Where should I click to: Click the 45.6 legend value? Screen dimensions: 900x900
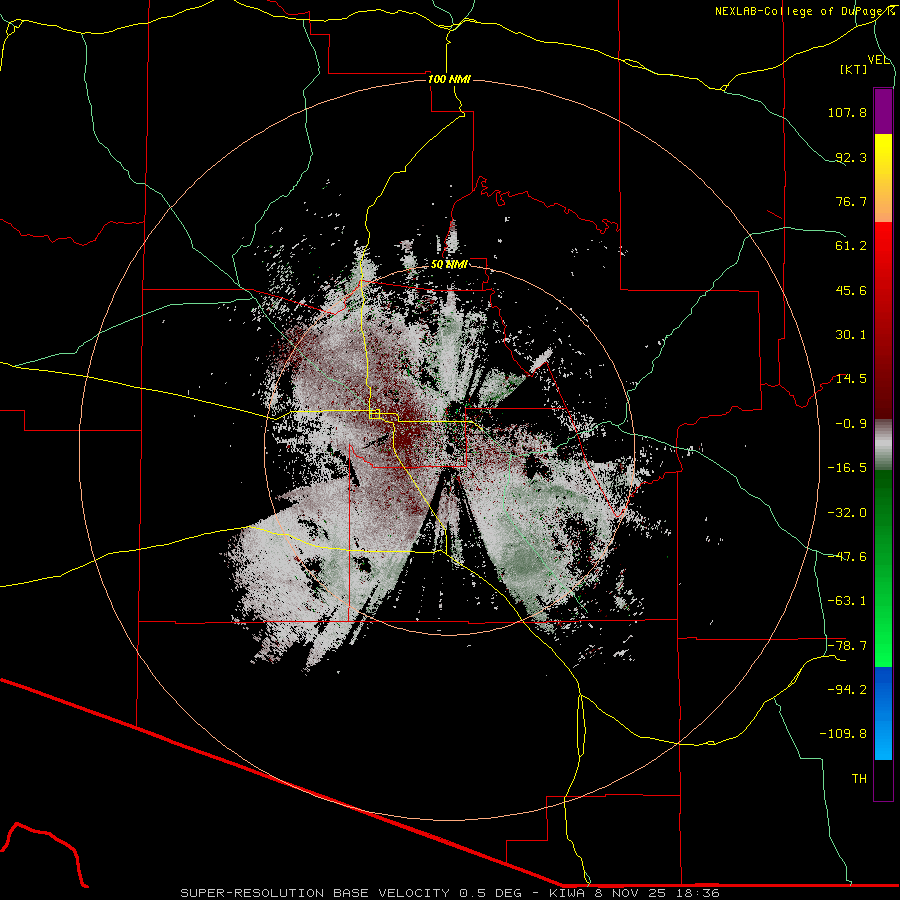point(851,290)
